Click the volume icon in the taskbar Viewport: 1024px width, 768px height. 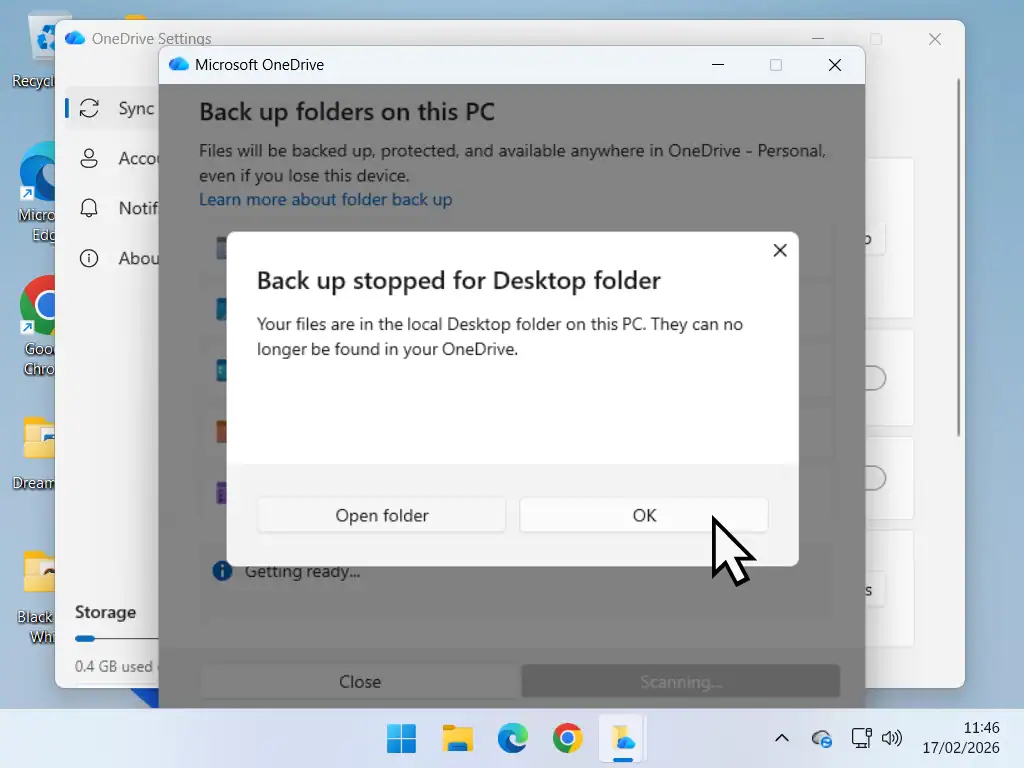pos(890,739)
